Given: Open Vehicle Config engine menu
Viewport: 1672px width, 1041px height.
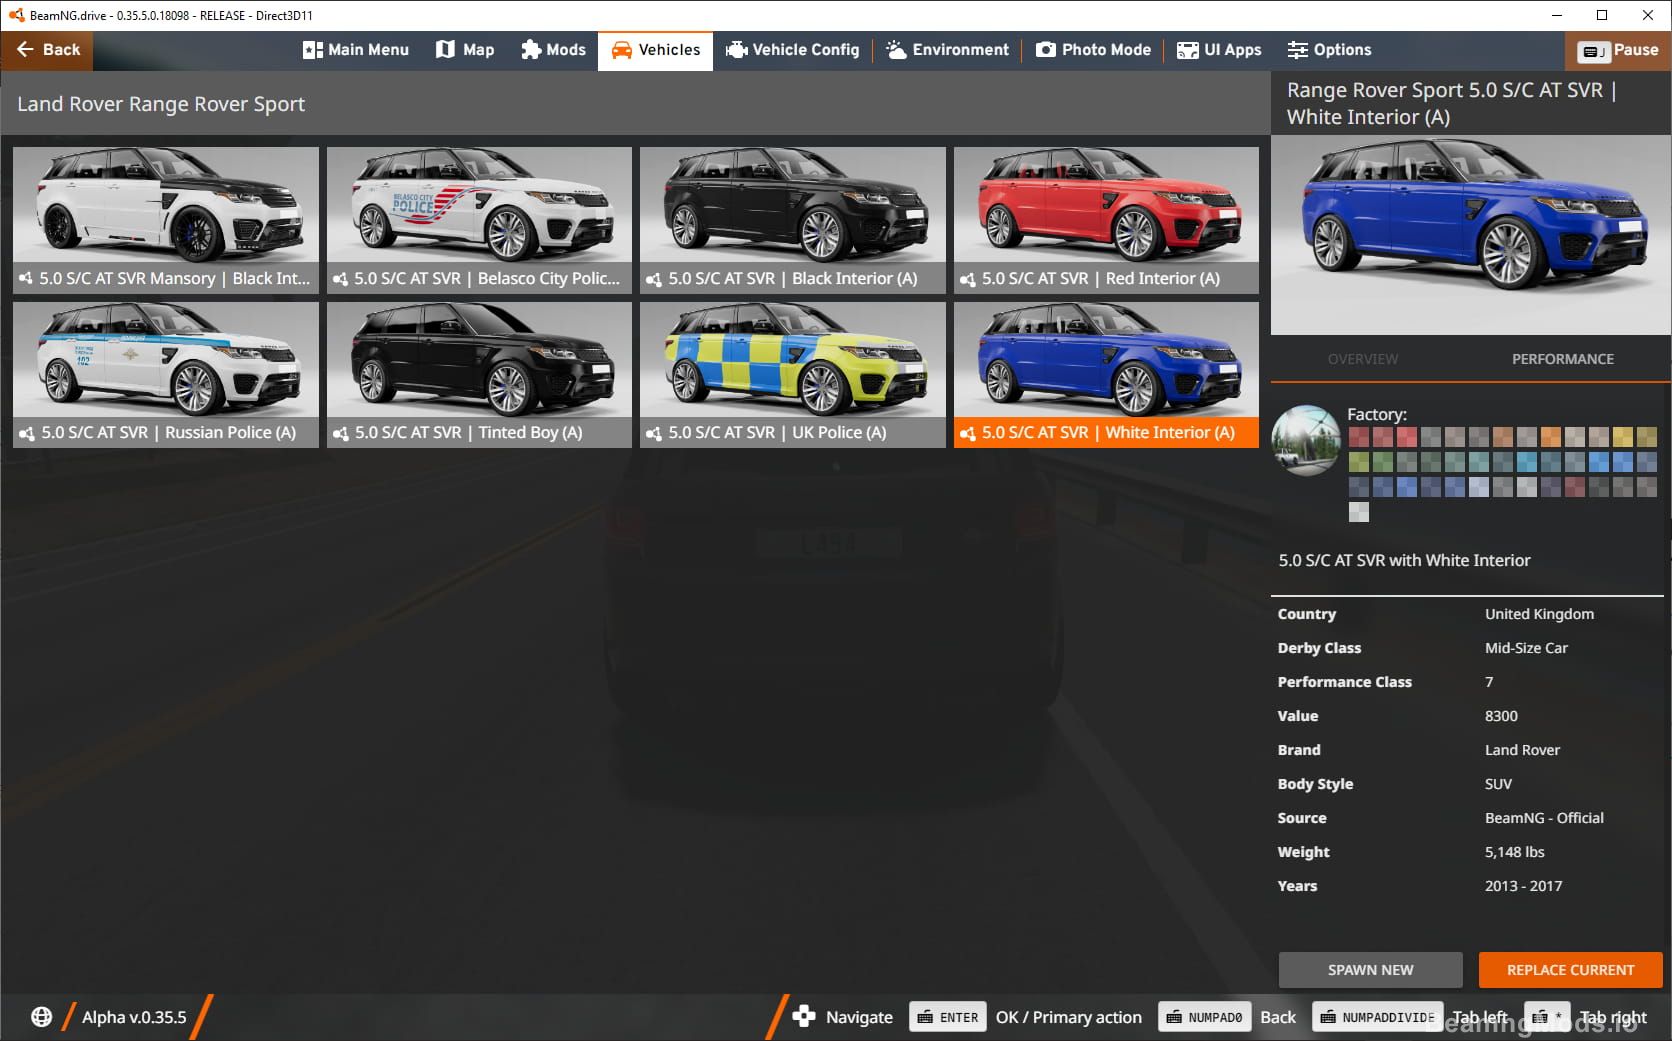Looking at the screenshot, I should pos(792,50).
